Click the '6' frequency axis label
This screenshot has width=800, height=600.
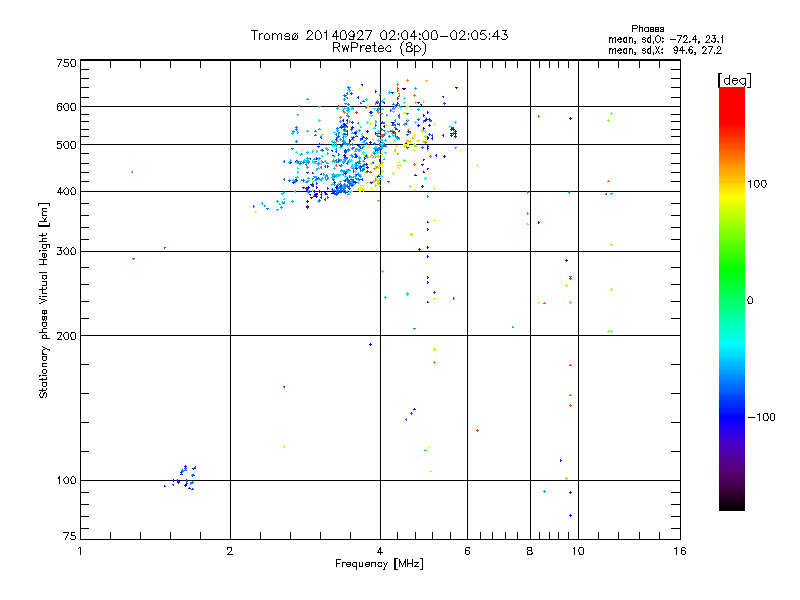tap(467, 551)
